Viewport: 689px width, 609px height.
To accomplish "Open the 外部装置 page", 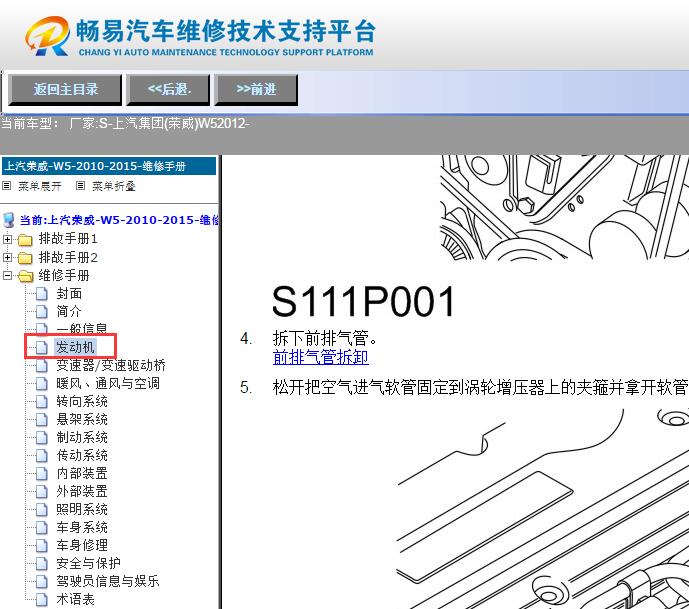I will coord(82,492).
